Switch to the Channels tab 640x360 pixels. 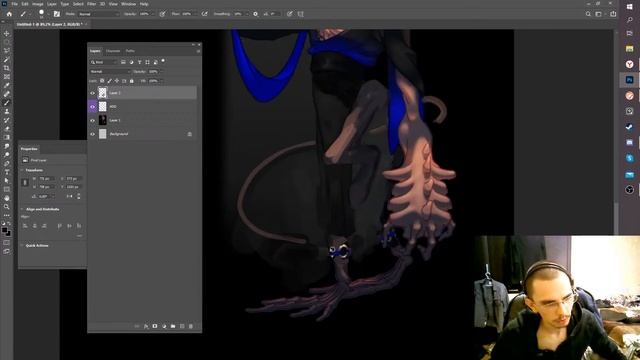pyautogui.click(x=113, y=51)
